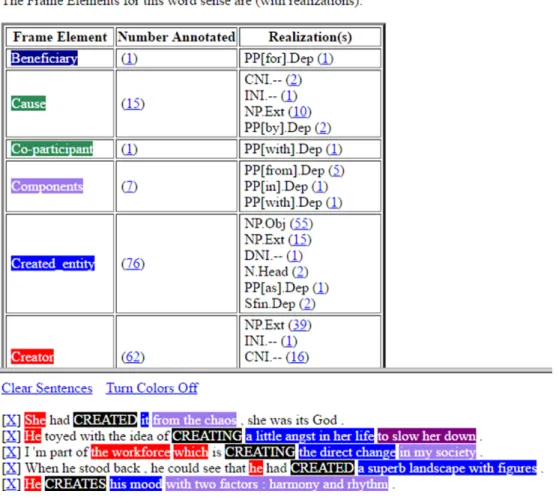
Task: Click the (2) link beside Sfin.Dep
Action: point(307,304)
